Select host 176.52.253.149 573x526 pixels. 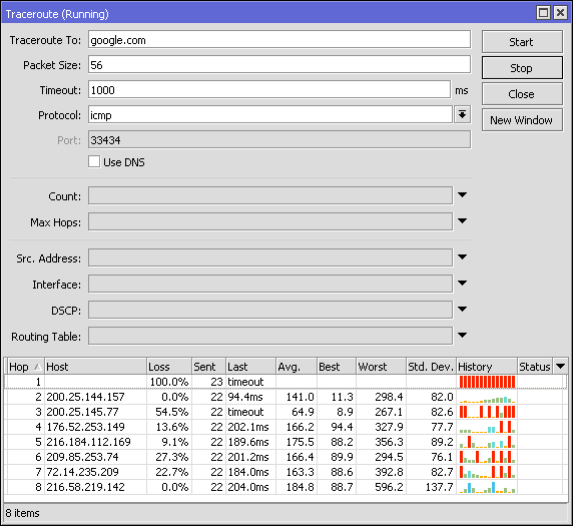pyautogui.click(x=85, y=427)
